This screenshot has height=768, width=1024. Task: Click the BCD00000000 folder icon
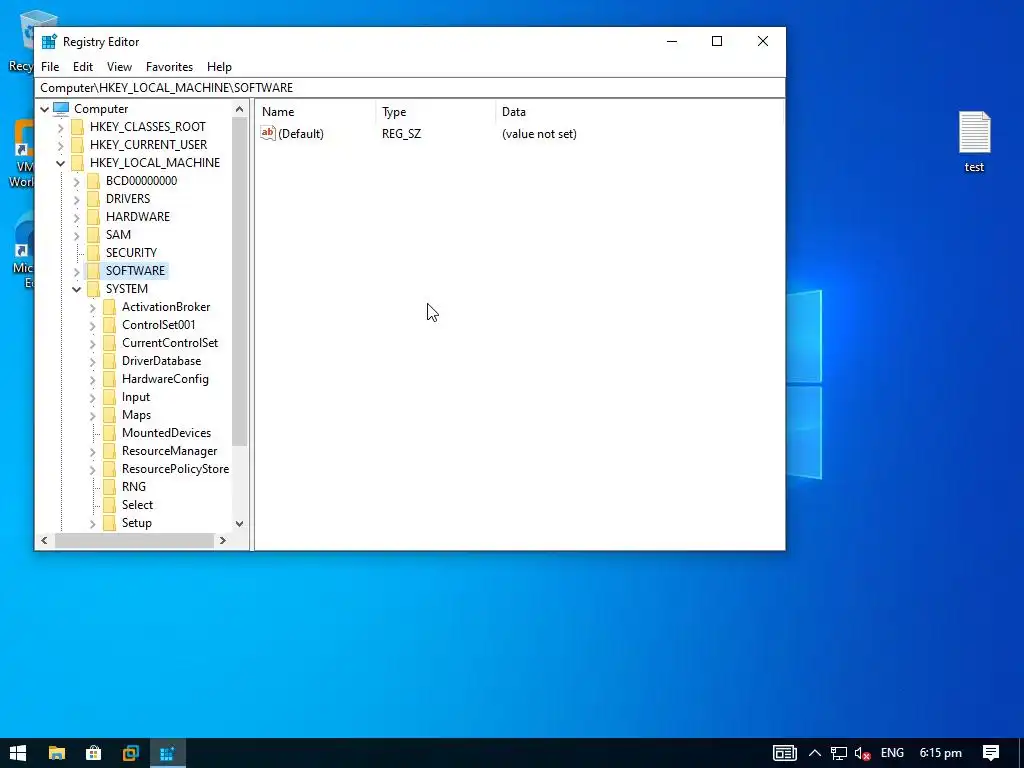(93, 181)
